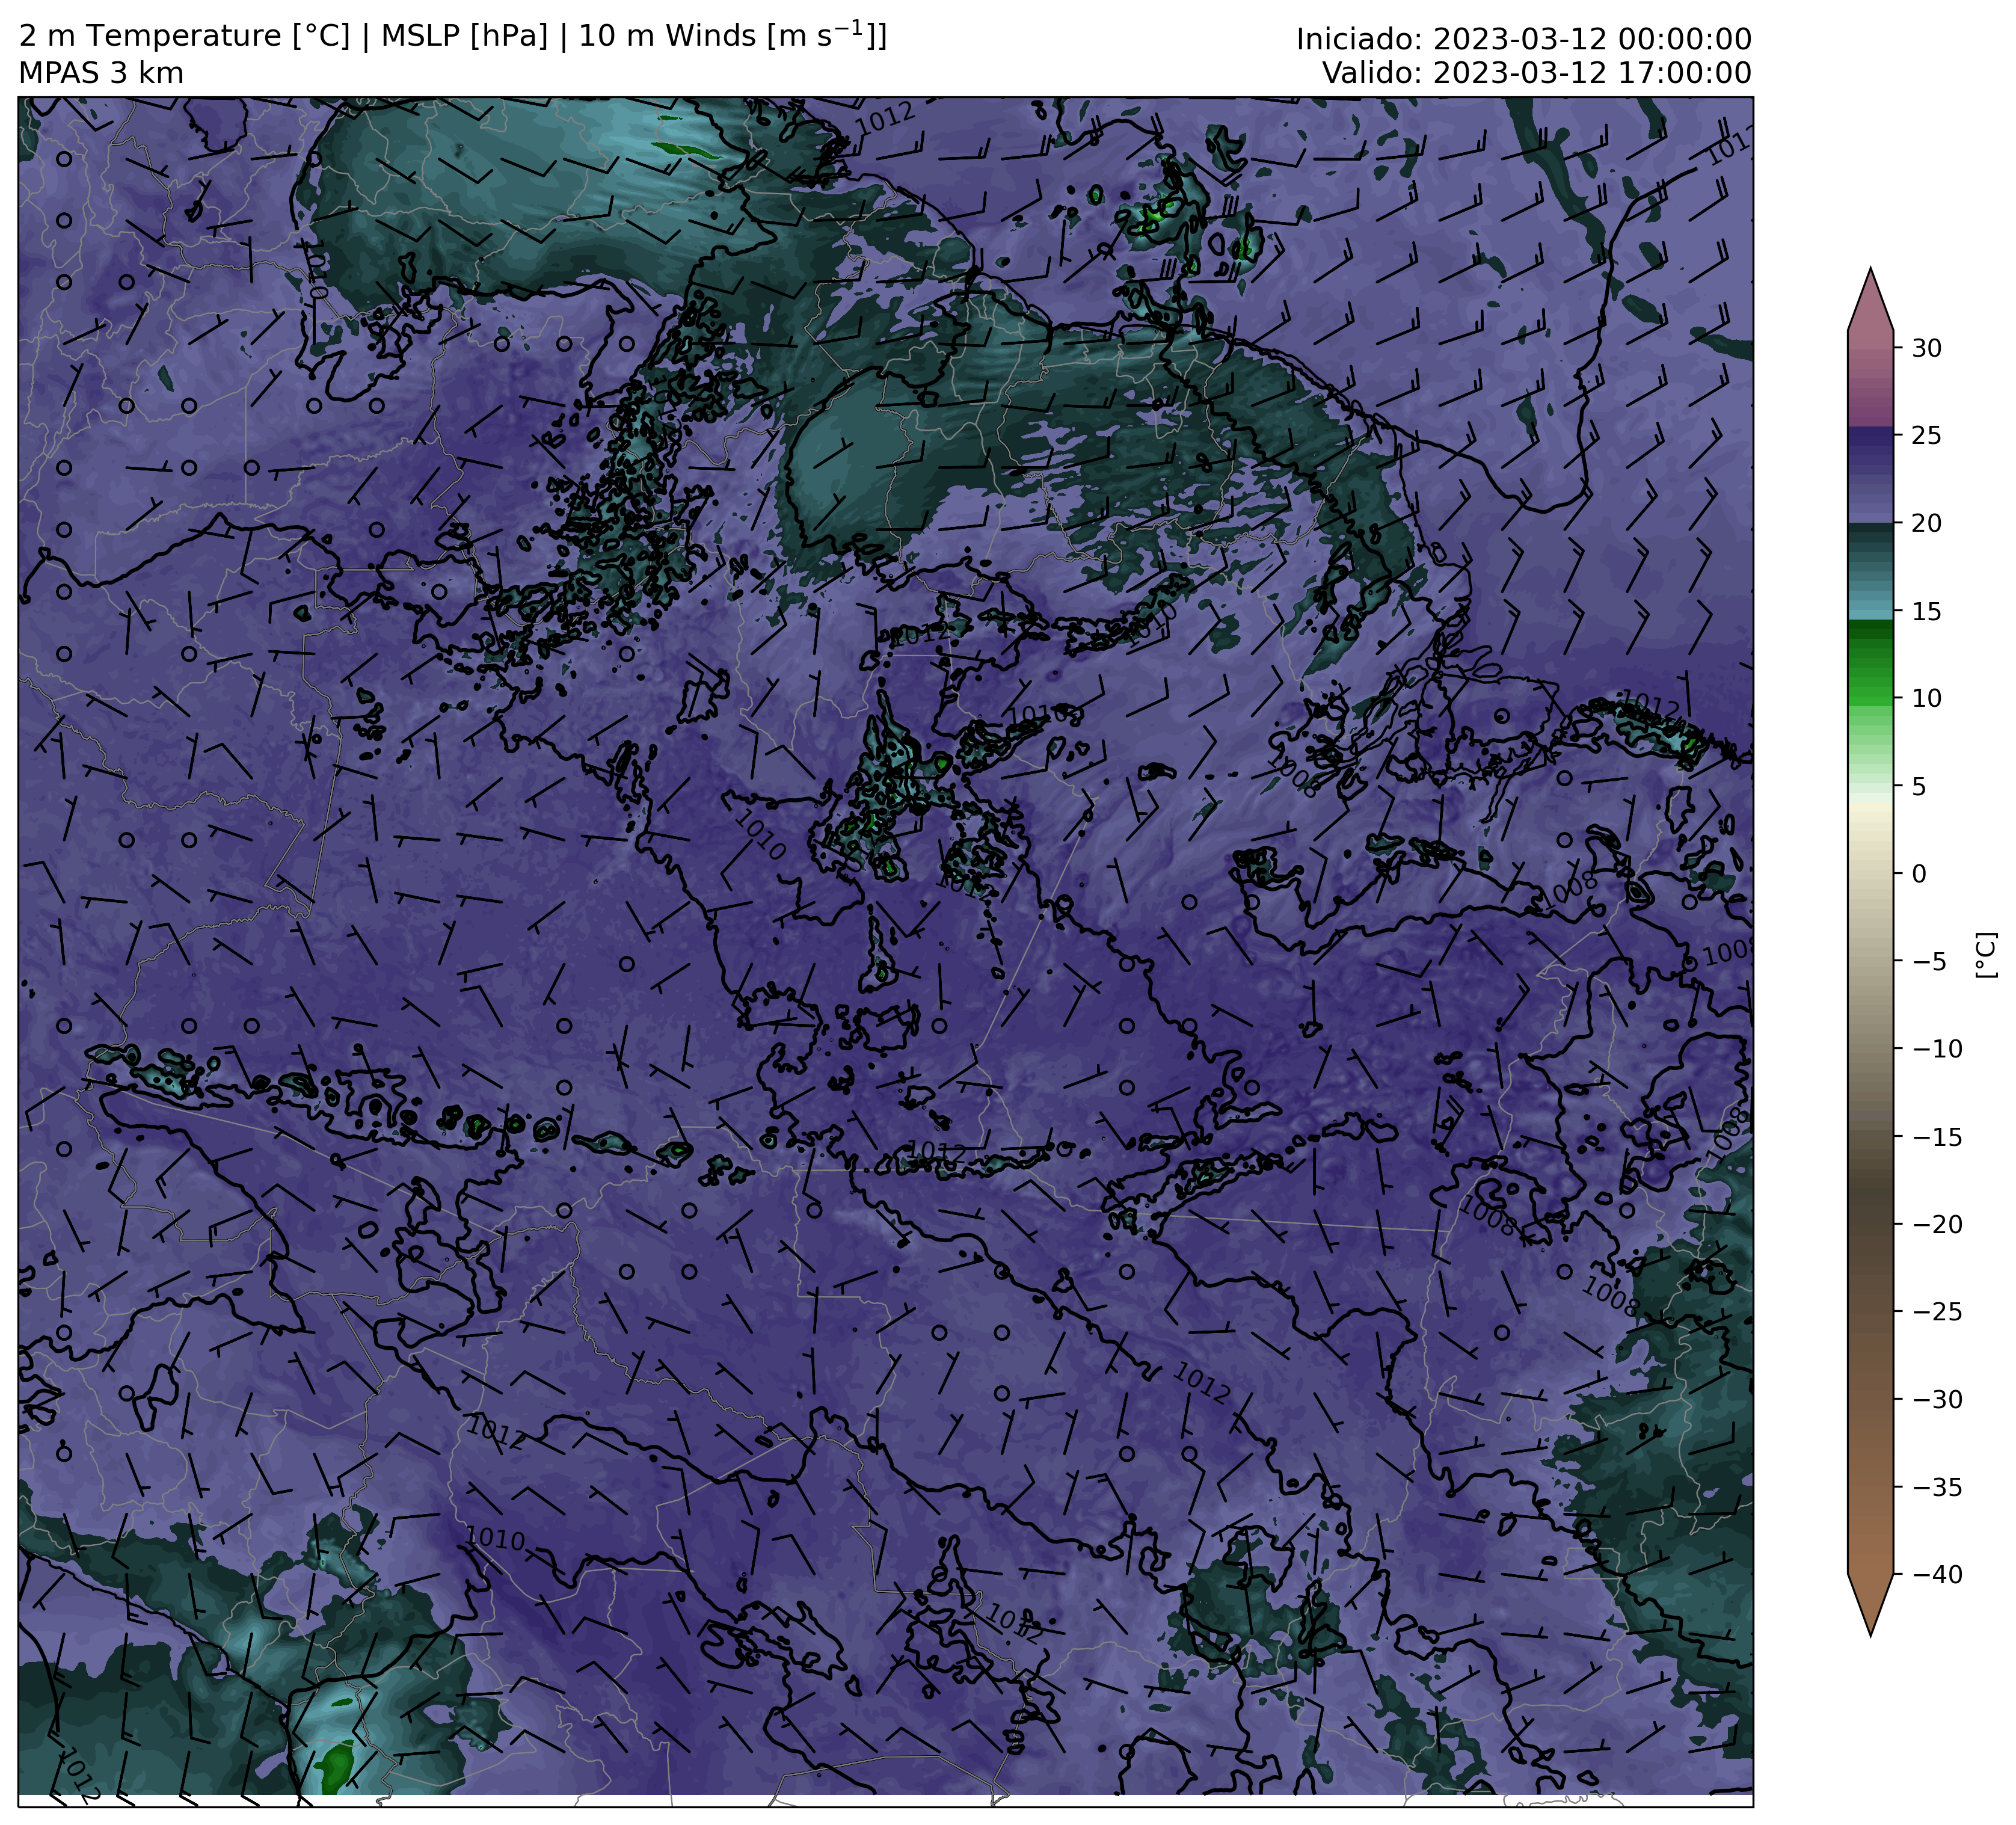
Task: Click the colorbar tick label −40
Action: (x=1937, y=1574)
